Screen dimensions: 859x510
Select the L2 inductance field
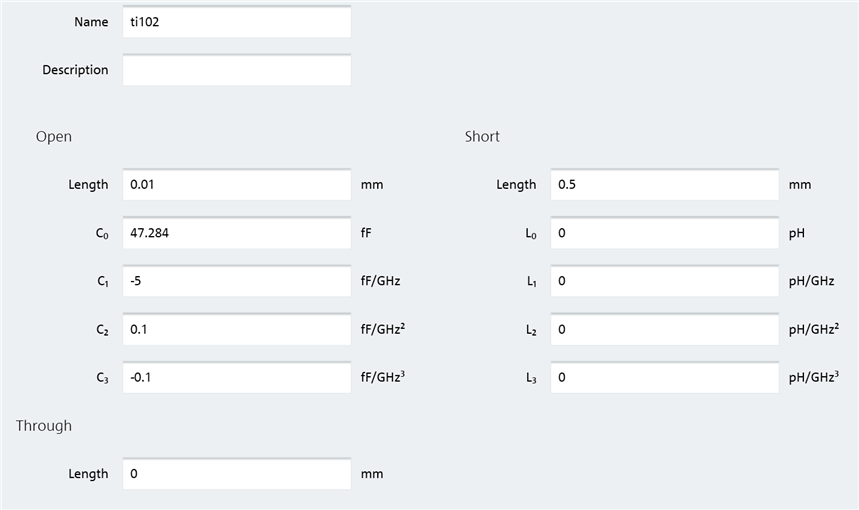[664, 329]
